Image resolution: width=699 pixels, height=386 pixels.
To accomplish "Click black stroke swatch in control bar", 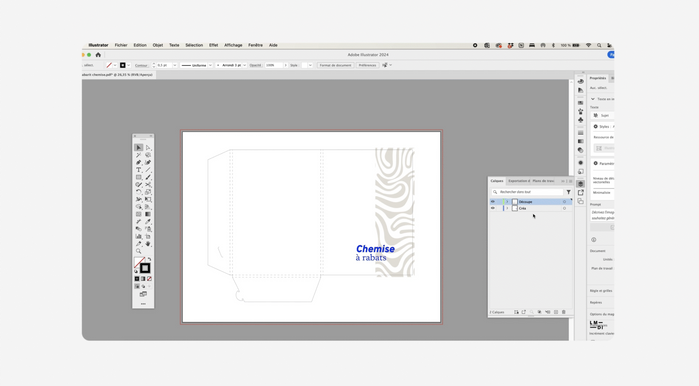I will click(x=123, y=65).
